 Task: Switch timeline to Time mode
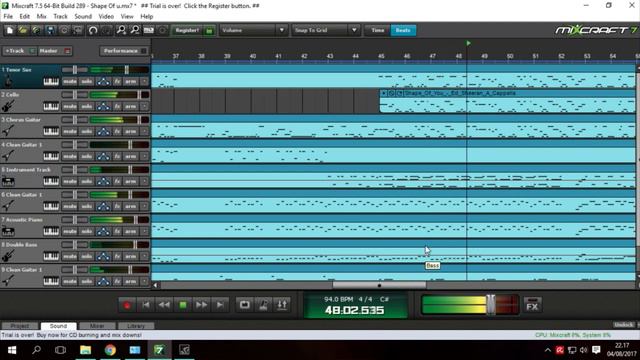[x=378, y=30]
